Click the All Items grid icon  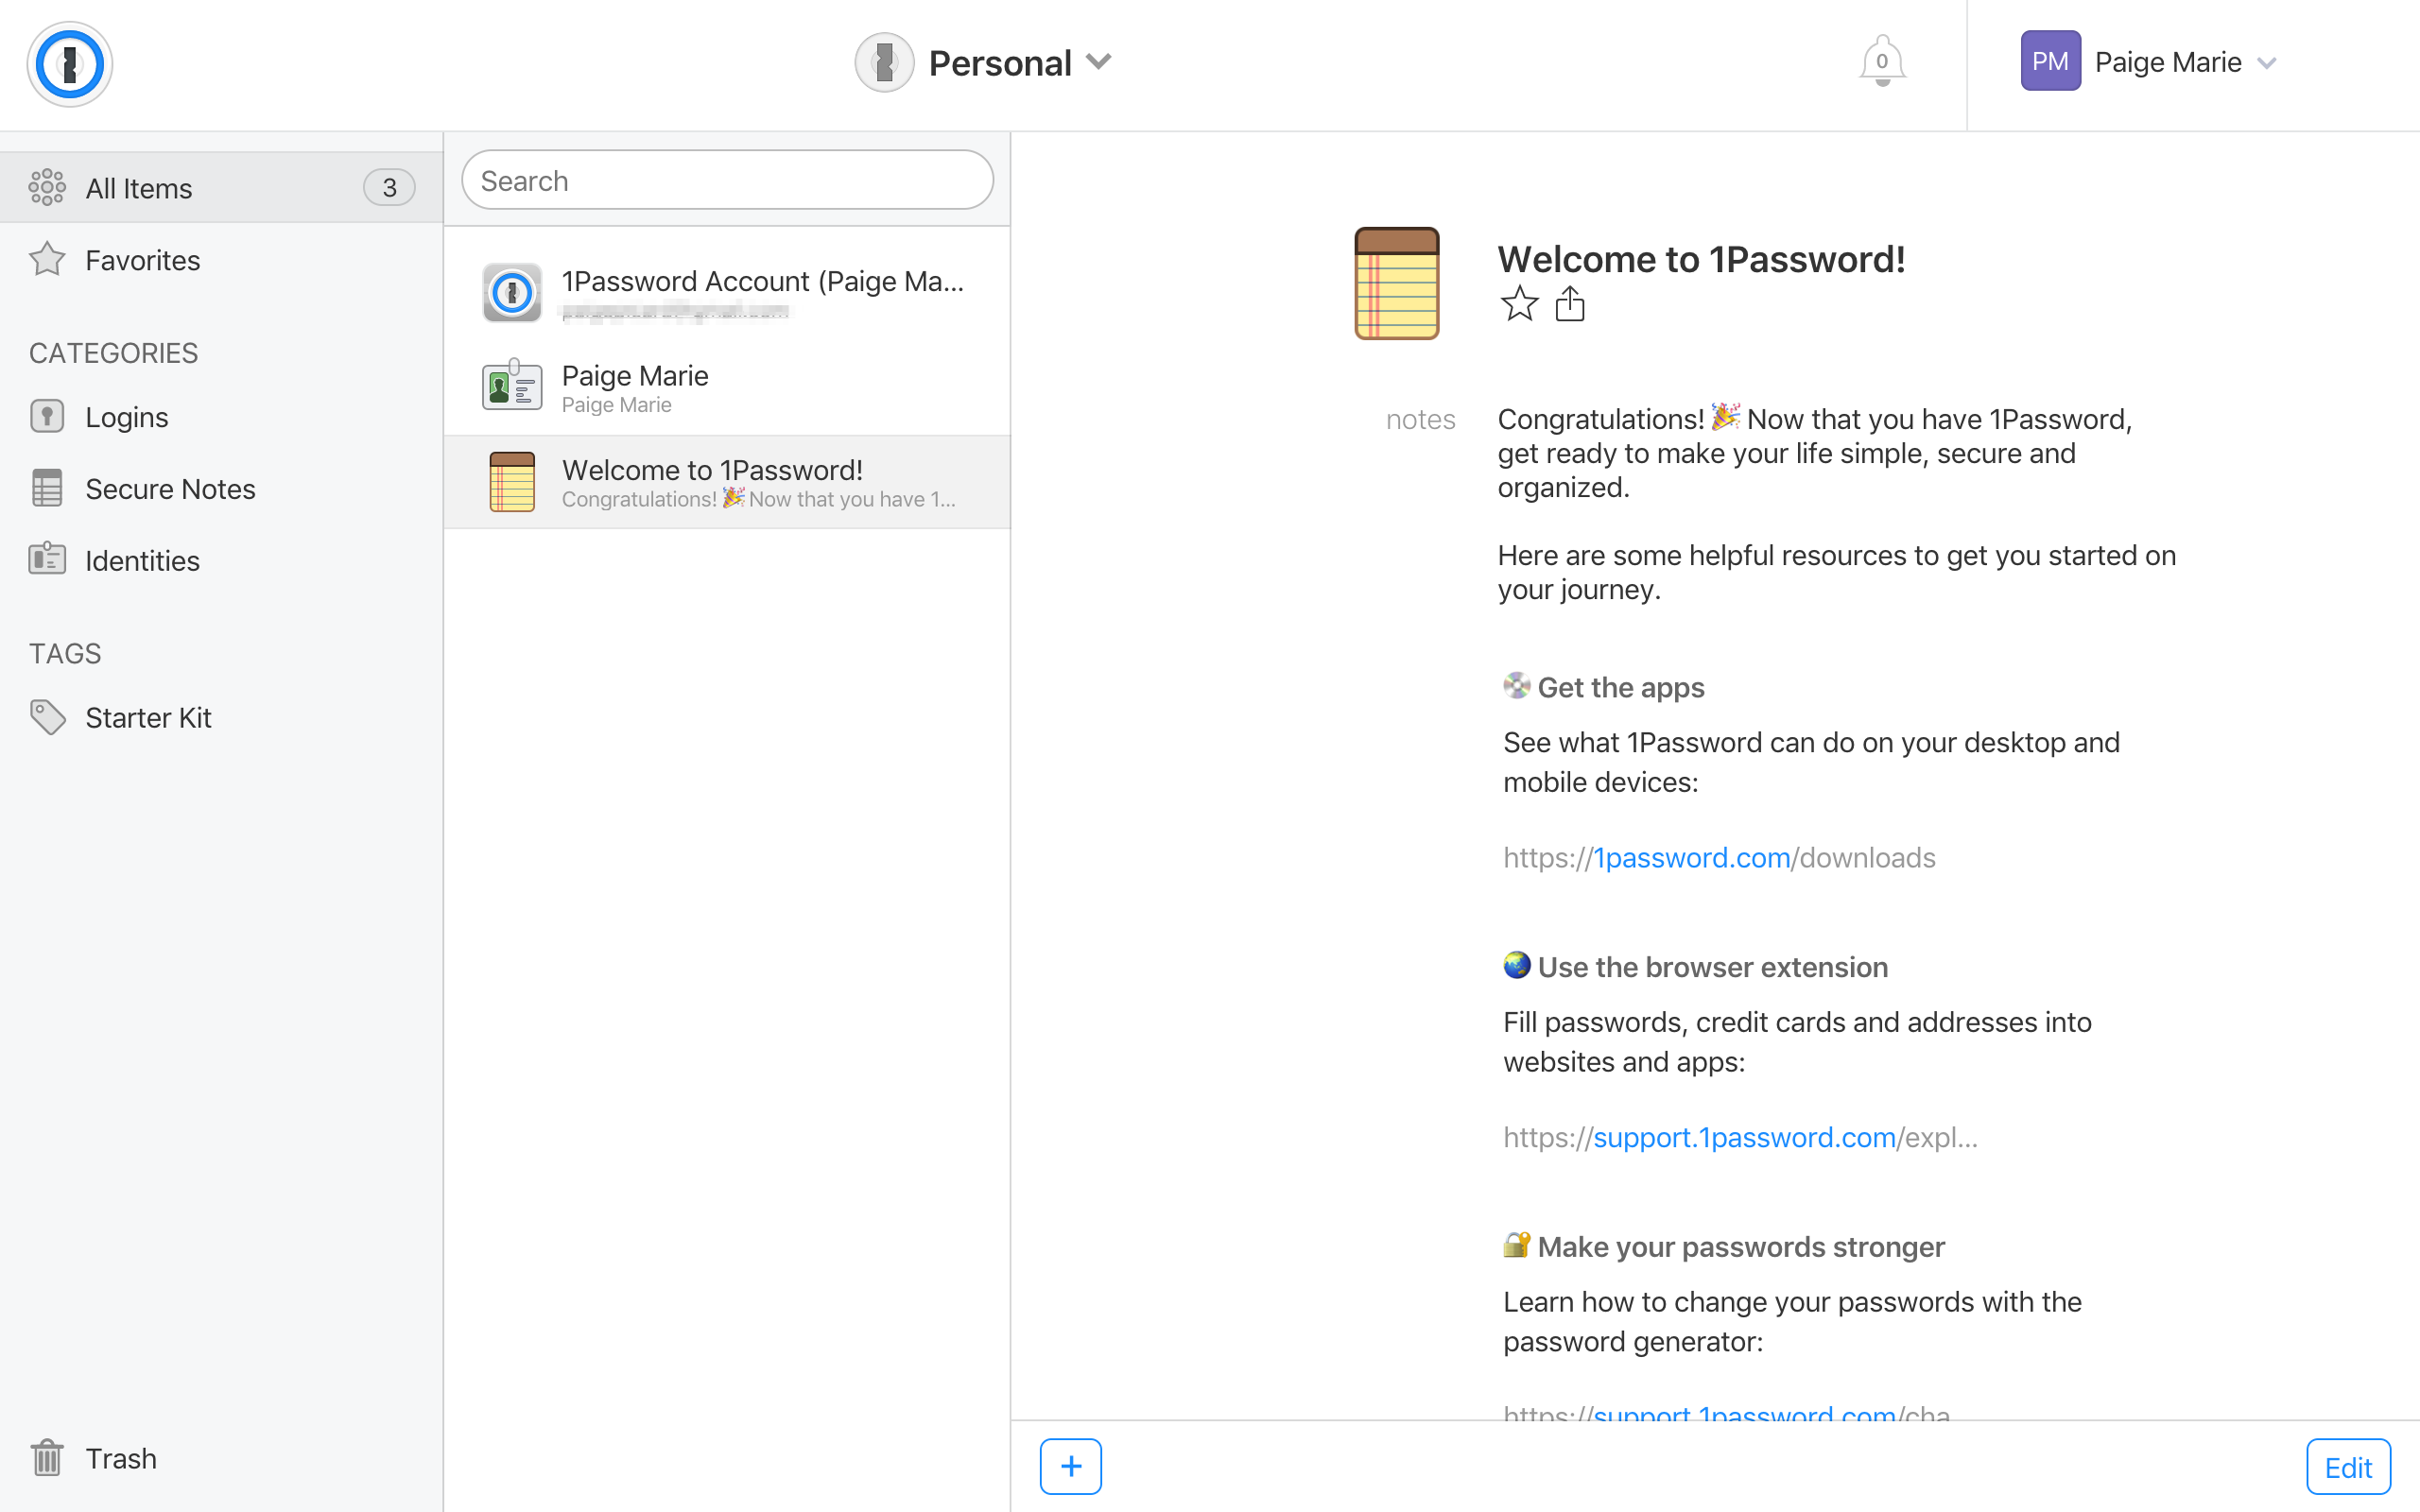pyautogui.click(x=47, y=187)
